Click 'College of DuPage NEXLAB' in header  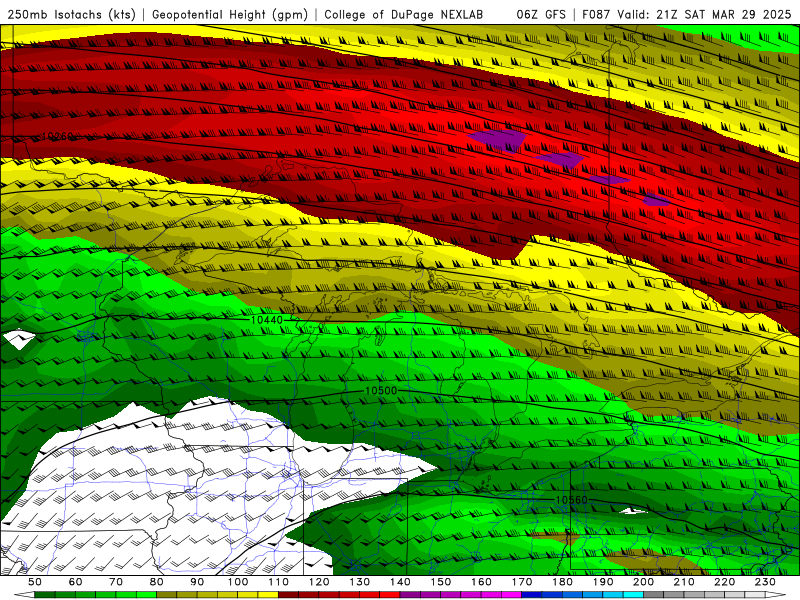coord(404,14)
